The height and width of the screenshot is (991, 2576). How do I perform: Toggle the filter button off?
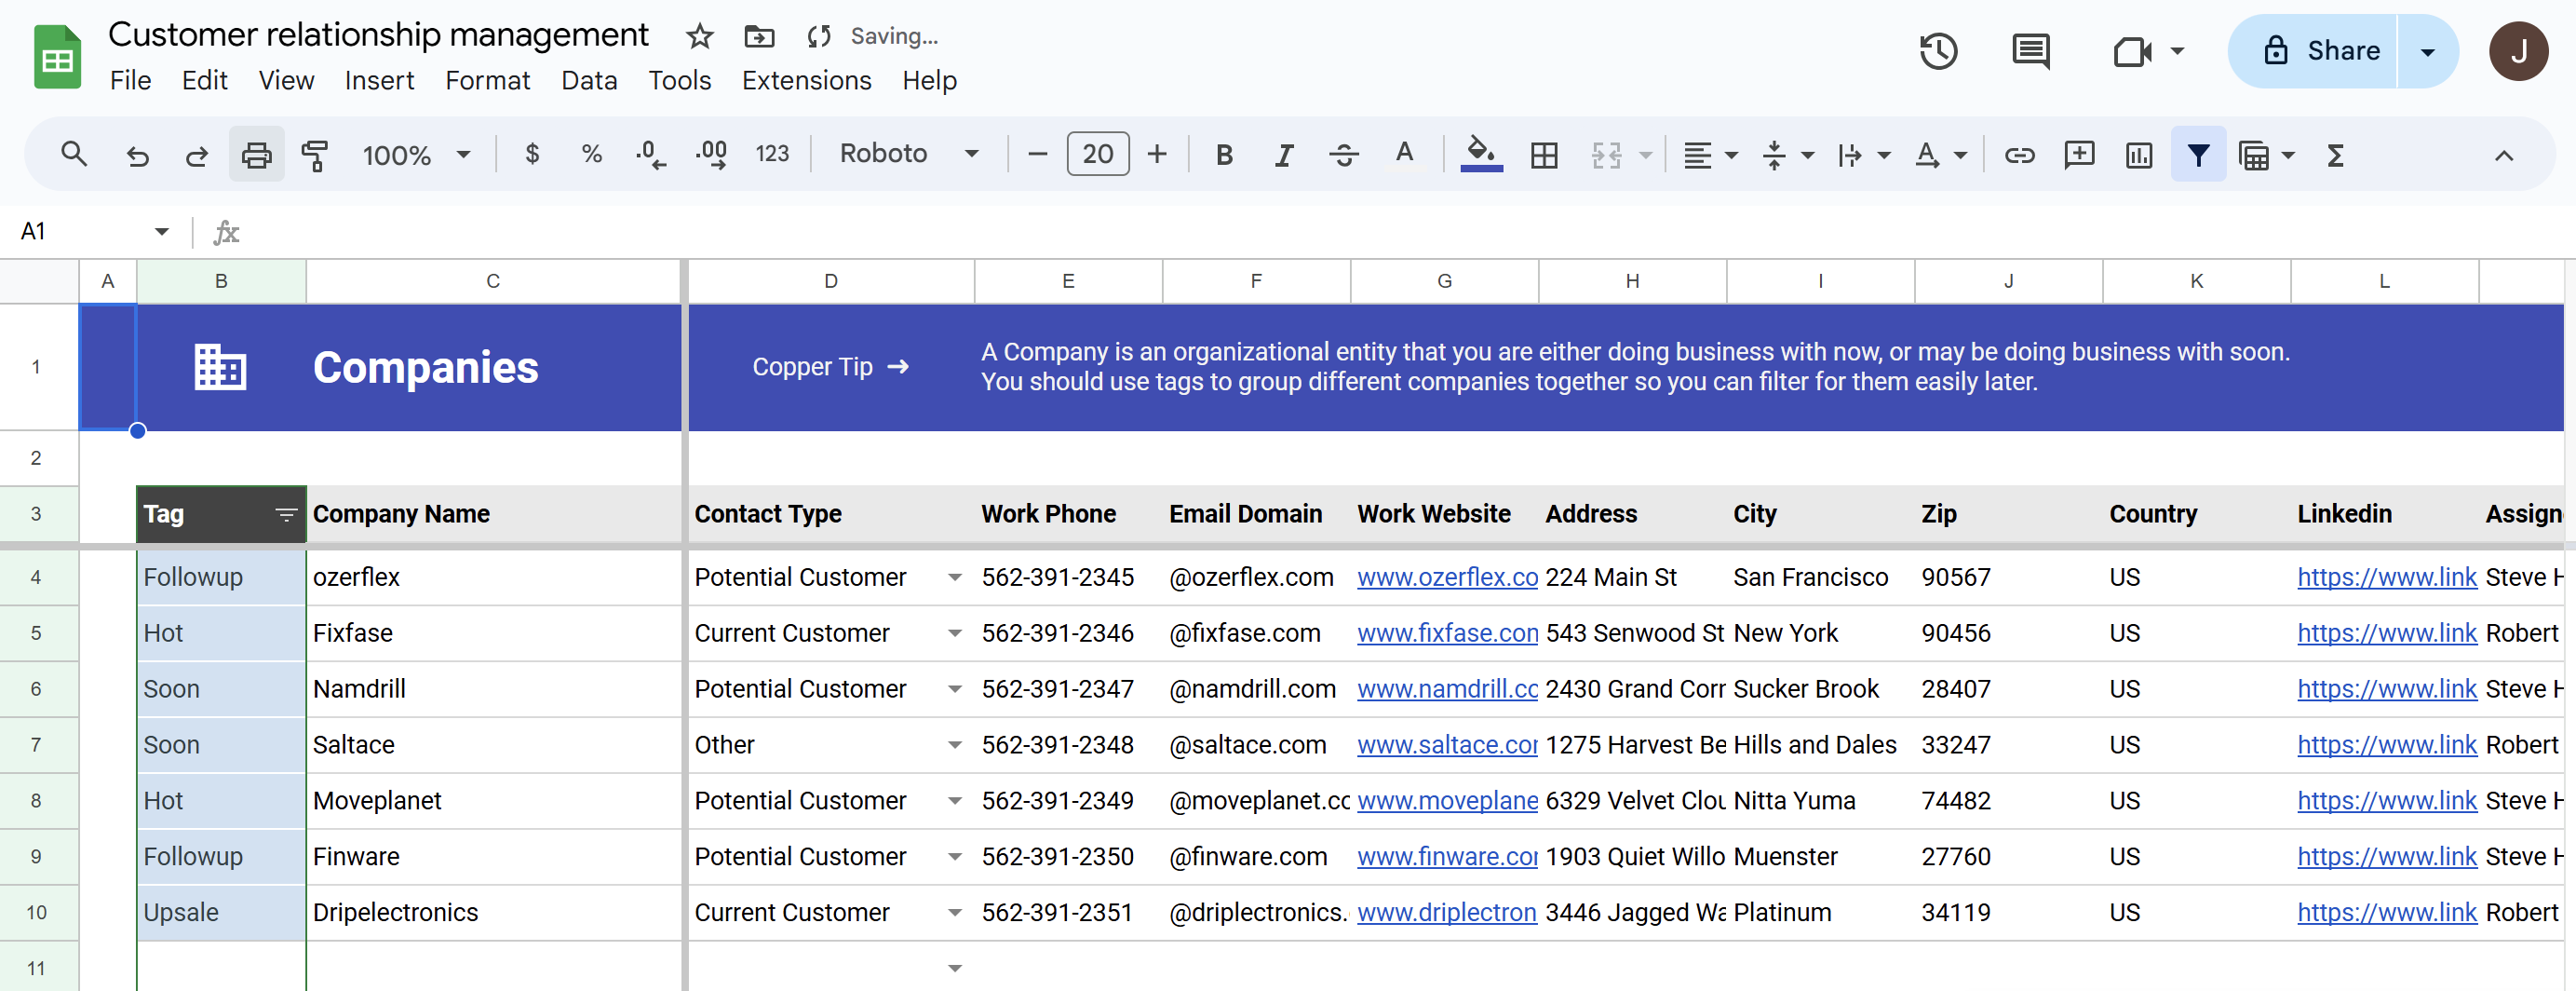(2197, 155)
